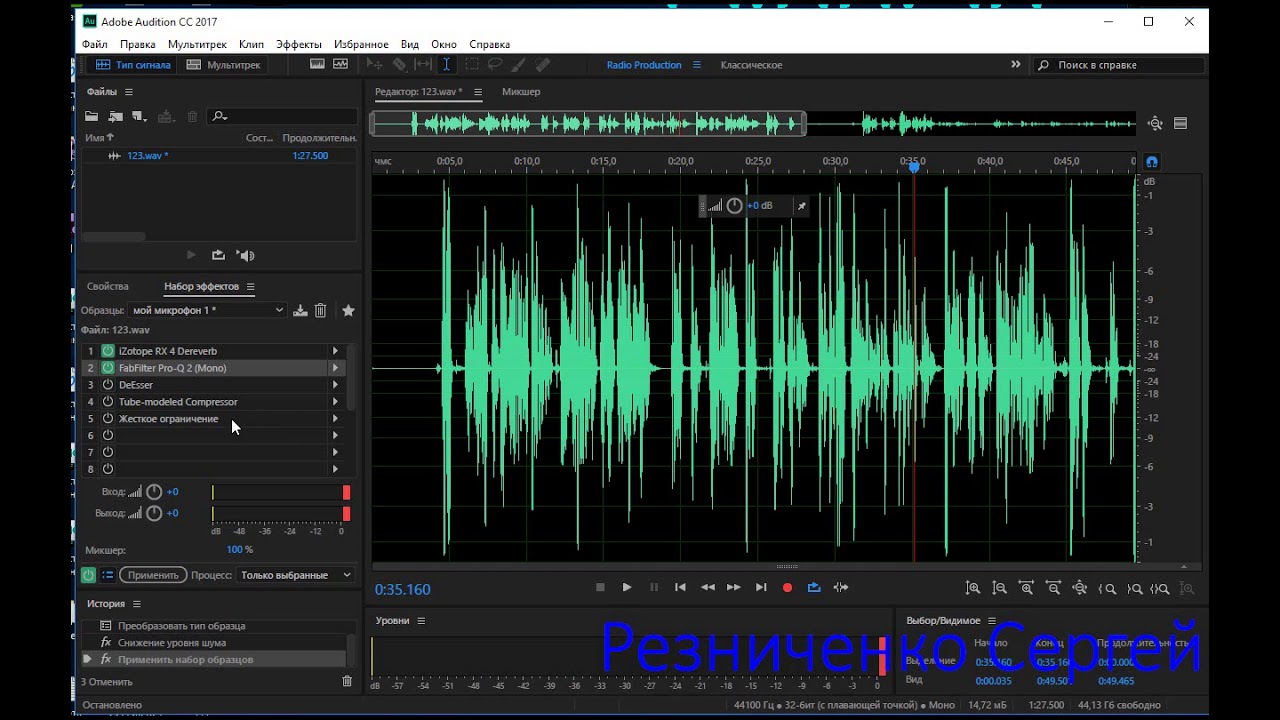Toggle power for iZotope RX 4 Dereverb
This screenshot has height=720, width=1280.
pyautogui.click(x=108, y=351)
